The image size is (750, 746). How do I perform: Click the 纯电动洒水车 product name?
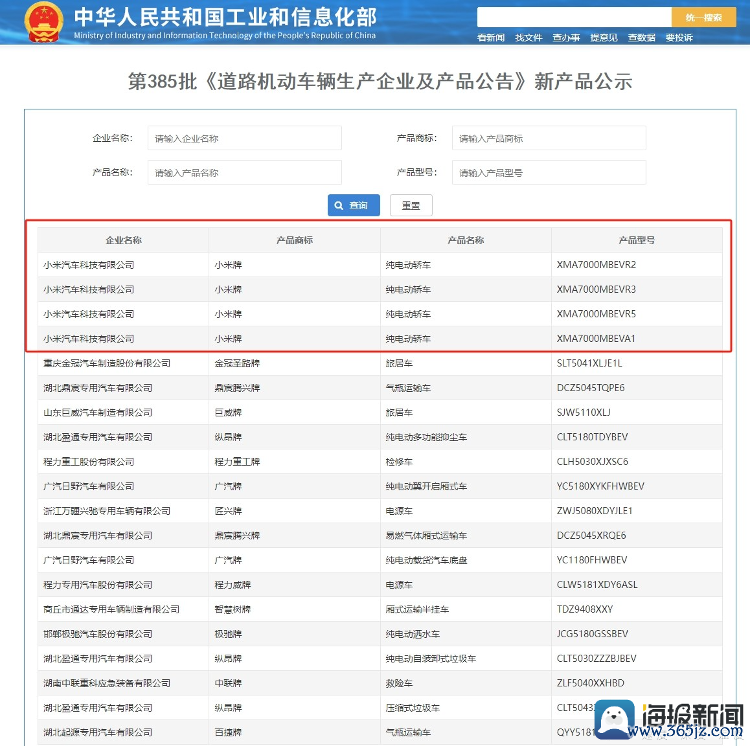click(413, 634)
